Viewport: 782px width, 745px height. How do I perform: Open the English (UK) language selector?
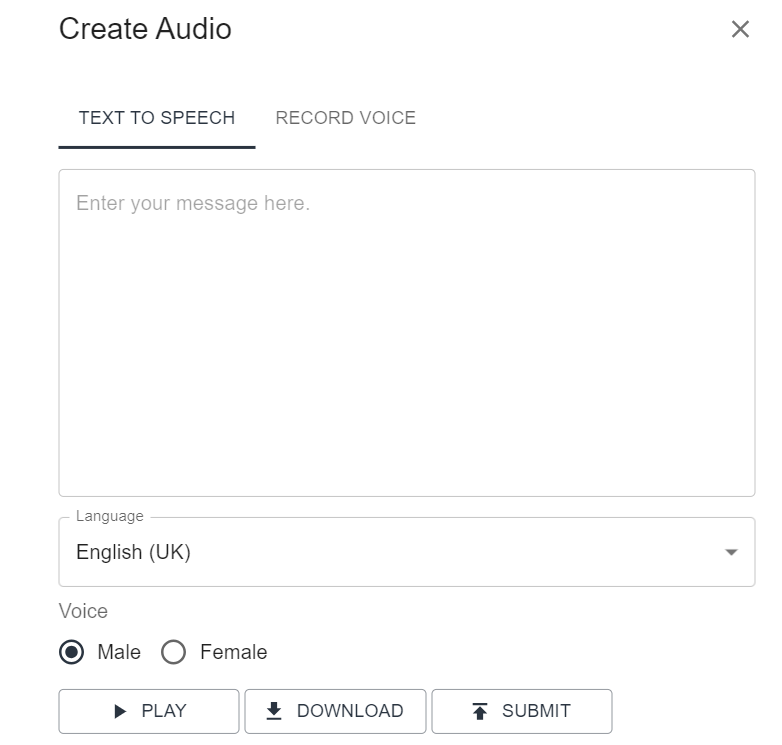pos(400,552)
